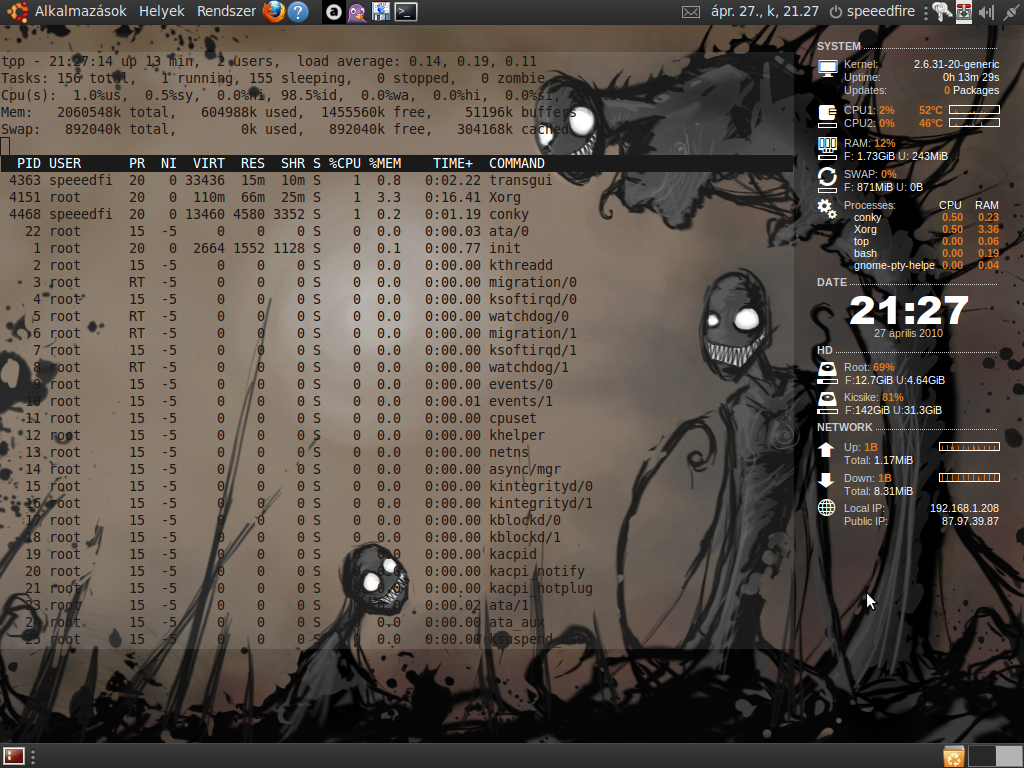Click the cpuset process row
This screenshot has height=768, width=1024.
coord(396,418)
